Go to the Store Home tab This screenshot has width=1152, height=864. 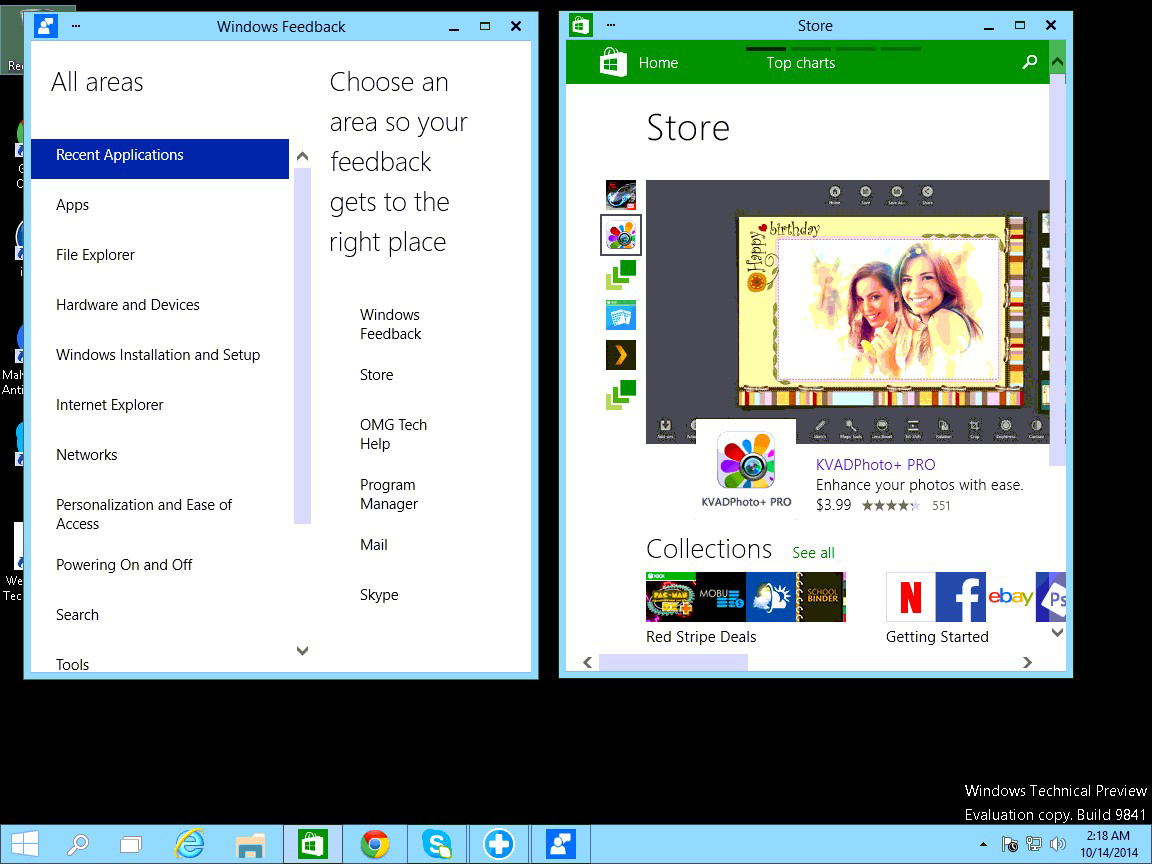point(658,63)
